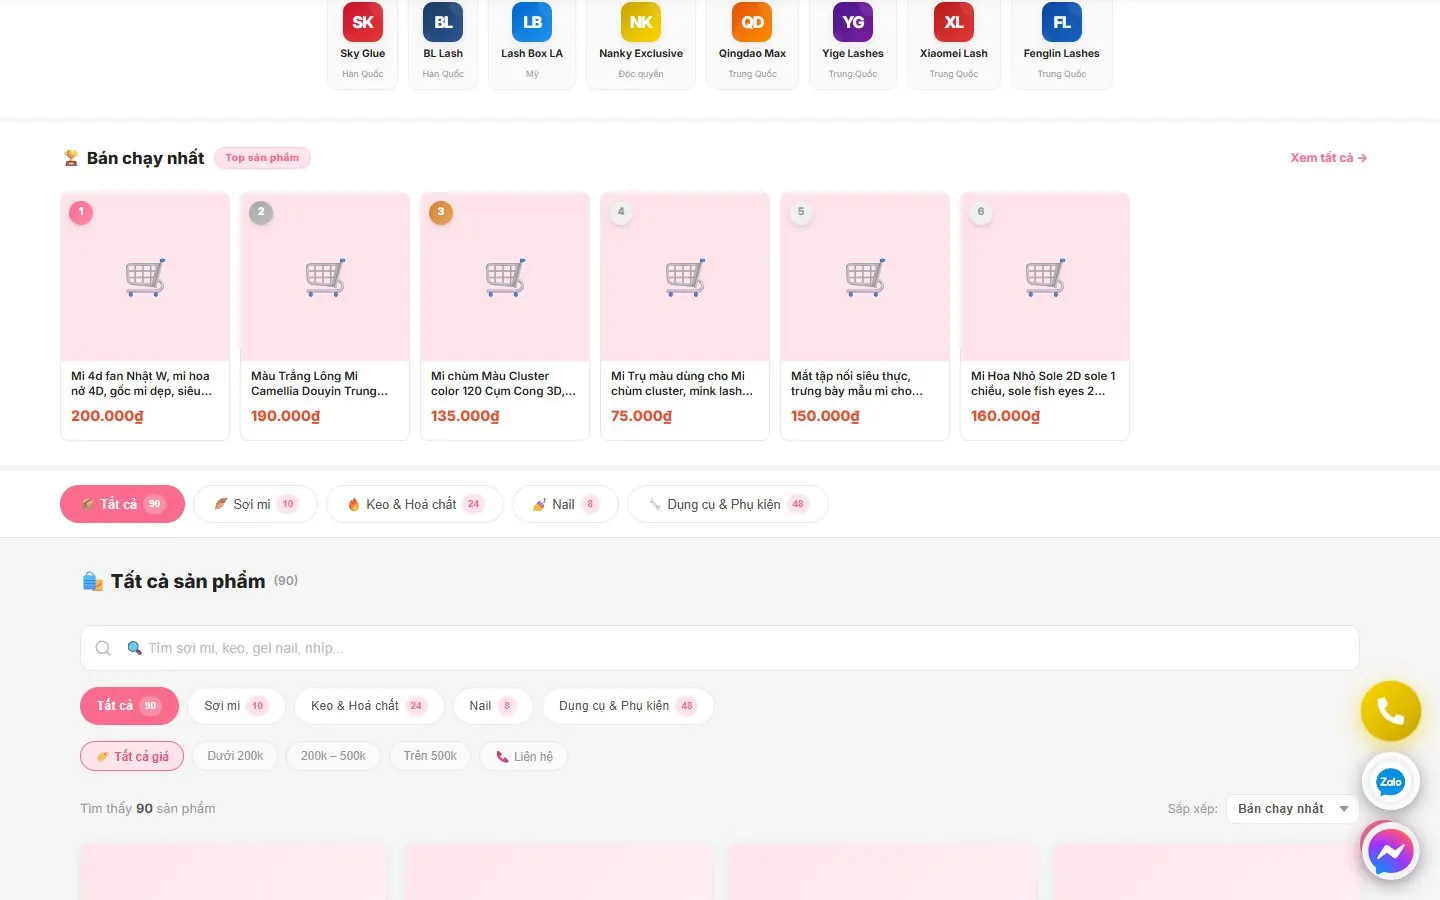Open the Zalo chat floating button
1440x900 pixels.
coord(1390,782)
